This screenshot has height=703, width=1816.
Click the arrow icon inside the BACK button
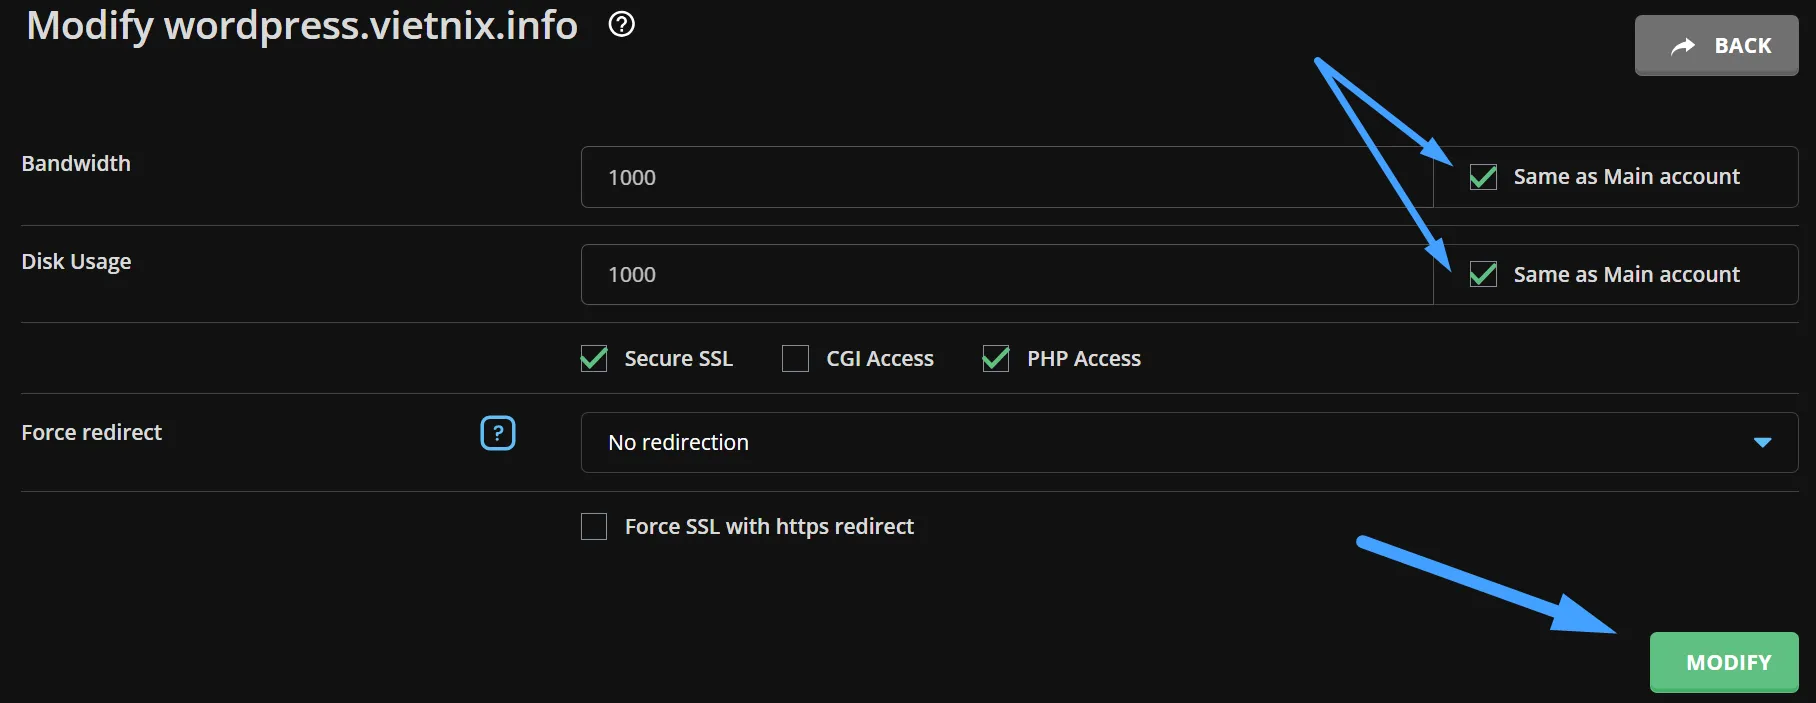[1683, 46]
